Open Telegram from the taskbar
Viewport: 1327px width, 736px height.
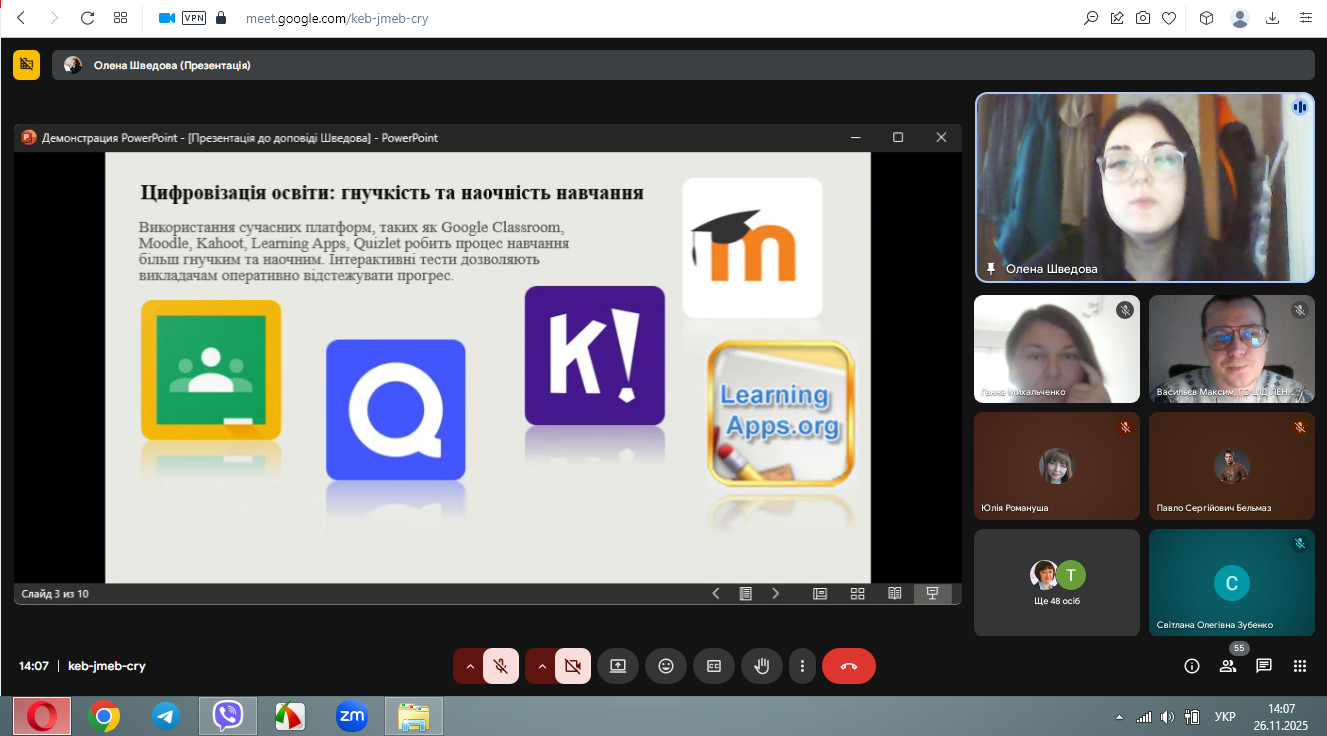point(165,716)
